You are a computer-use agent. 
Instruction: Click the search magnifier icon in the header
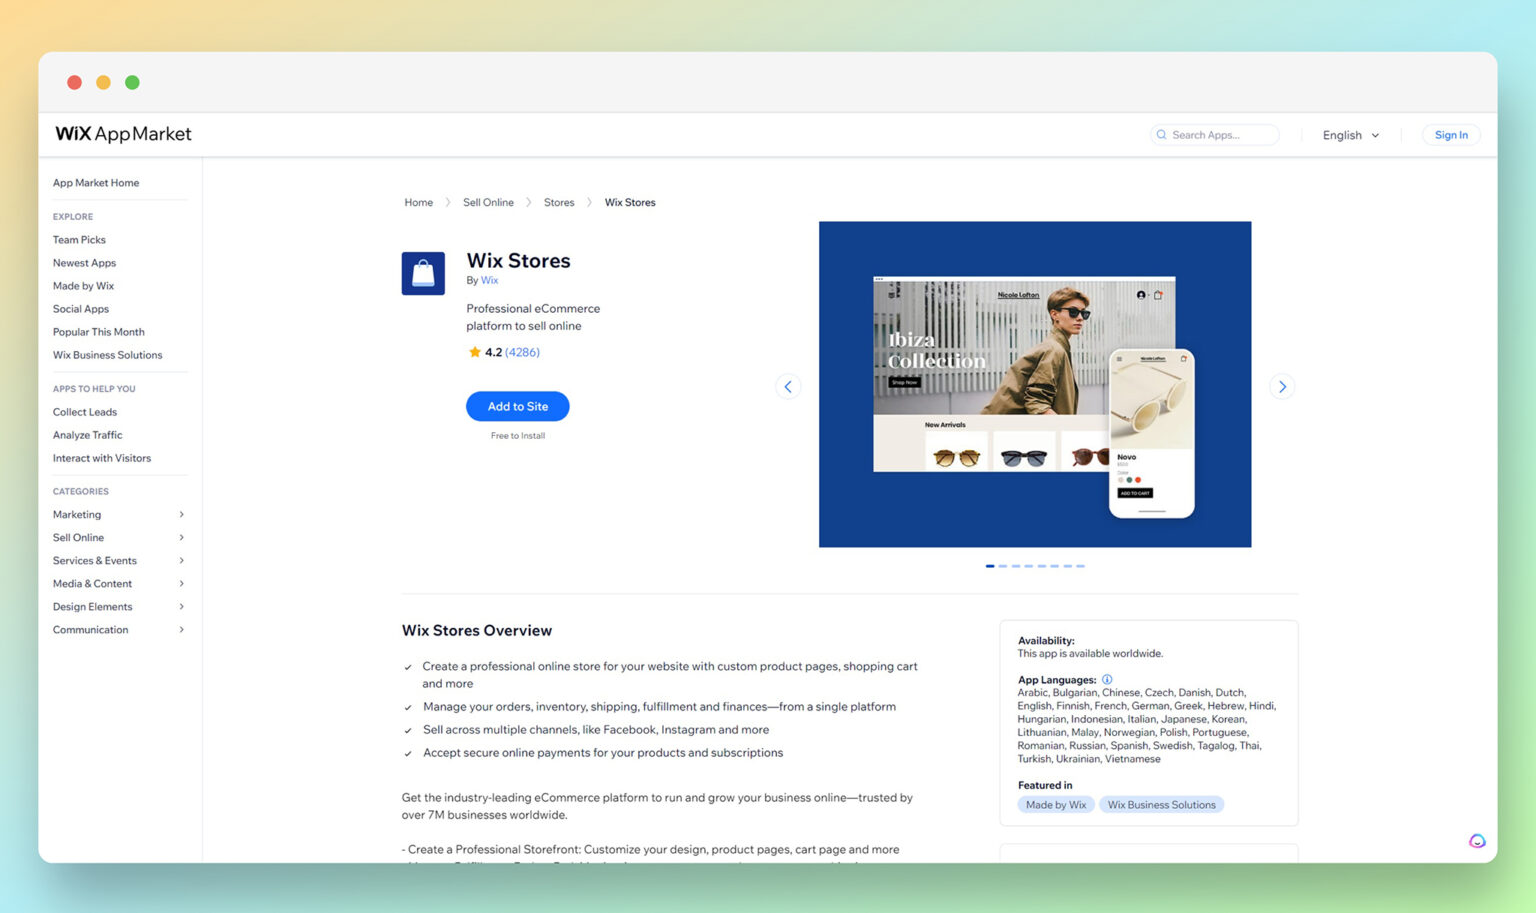point(1161,134)
